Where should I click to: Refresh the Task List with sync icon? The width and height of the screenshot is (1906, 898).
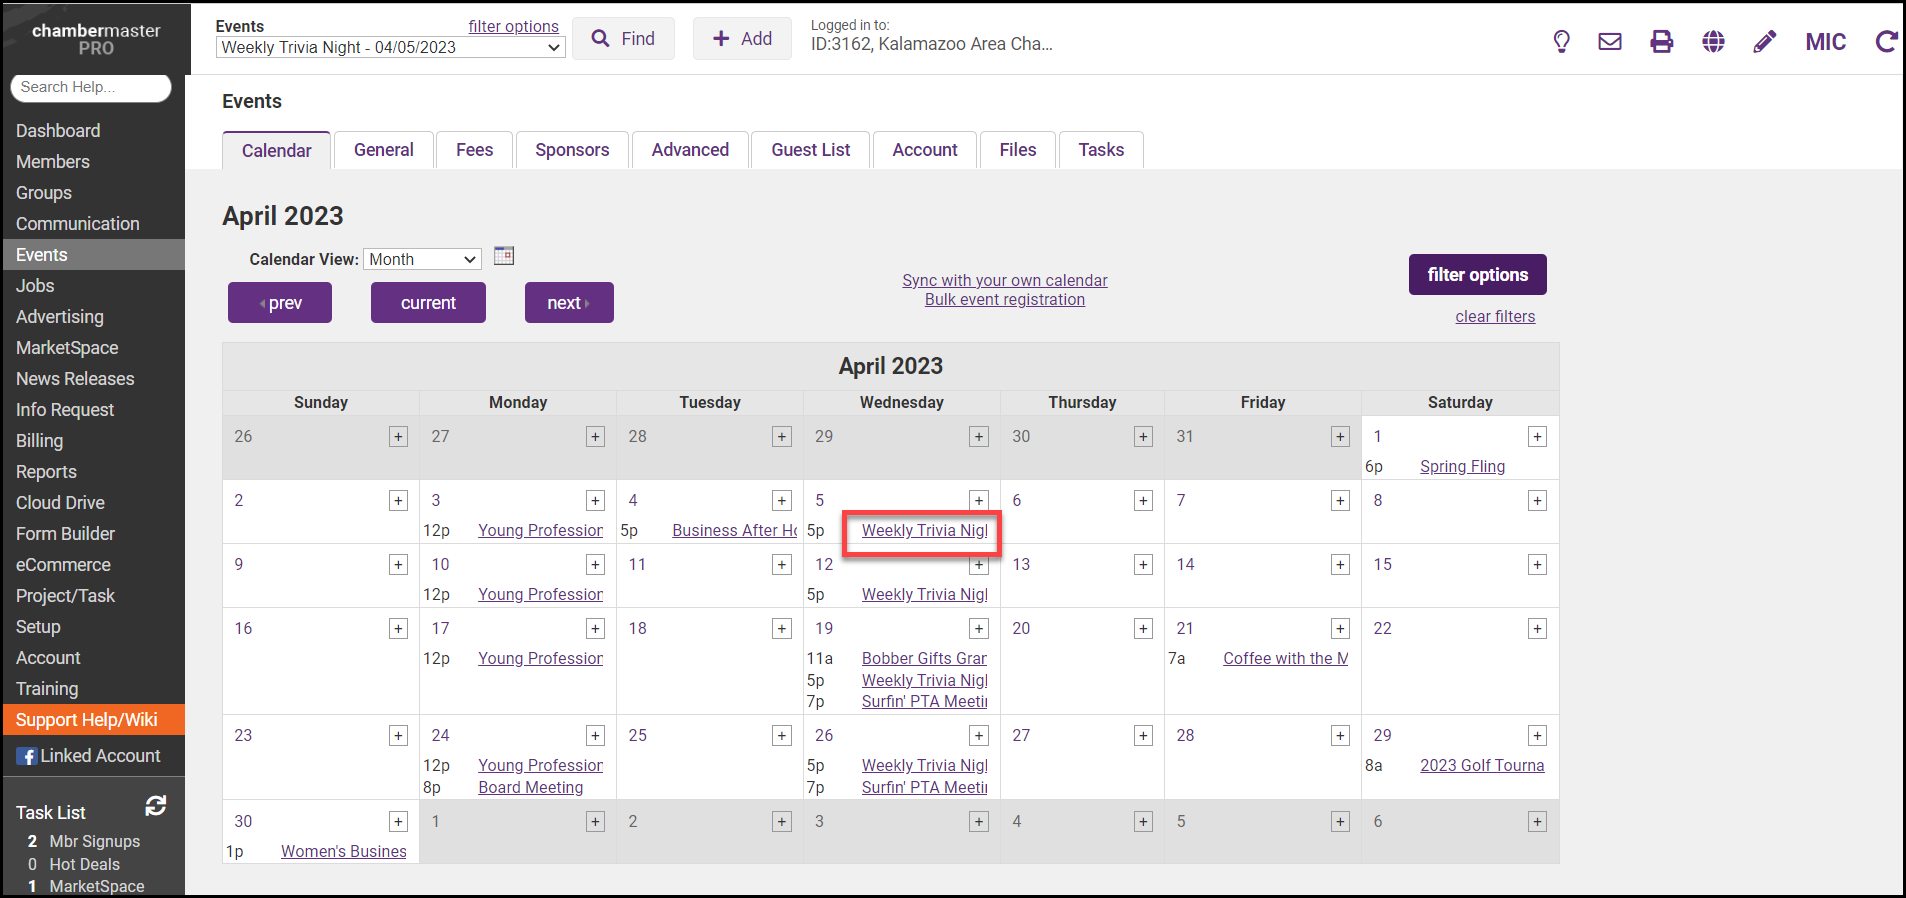click(x=156, y=806)
